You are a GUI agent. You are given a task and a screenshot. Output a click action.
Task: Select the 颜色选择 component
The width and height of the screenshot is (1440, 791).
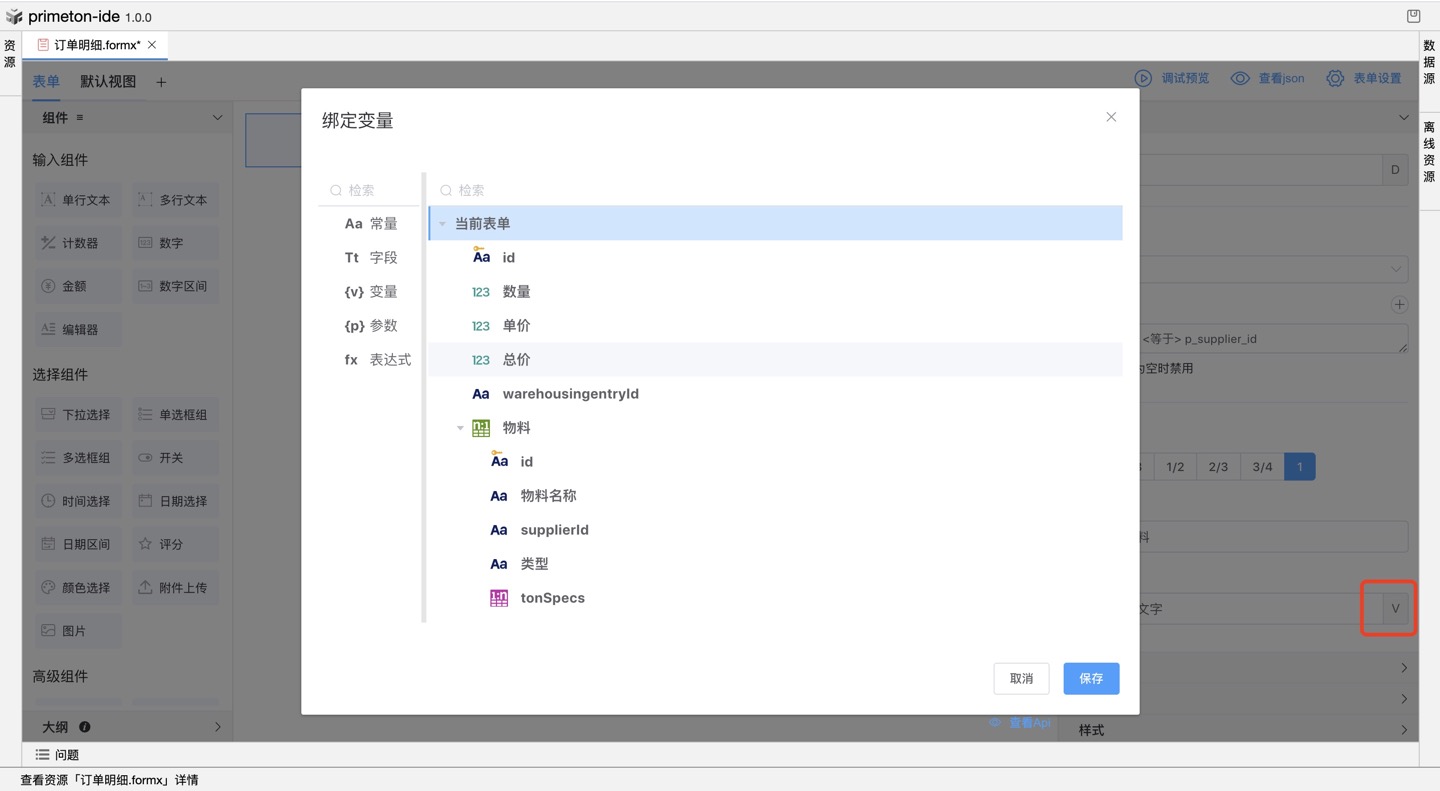[77, 587]
